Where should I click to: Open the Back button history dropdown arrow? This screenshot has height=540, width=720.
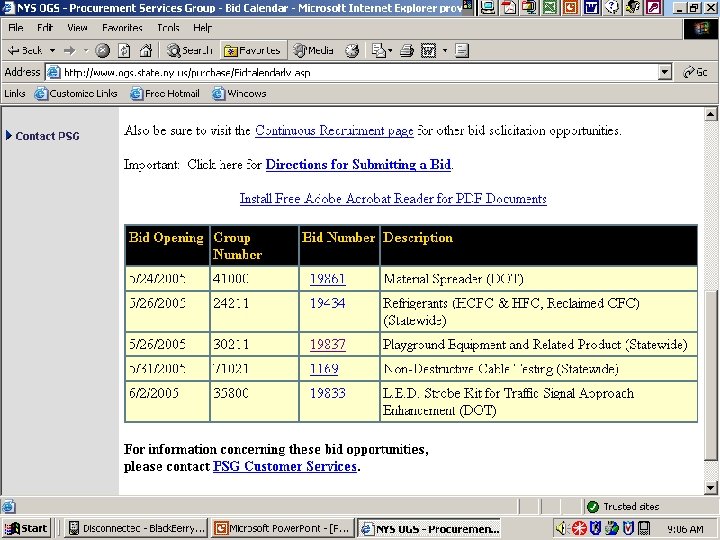pos(52,51)
